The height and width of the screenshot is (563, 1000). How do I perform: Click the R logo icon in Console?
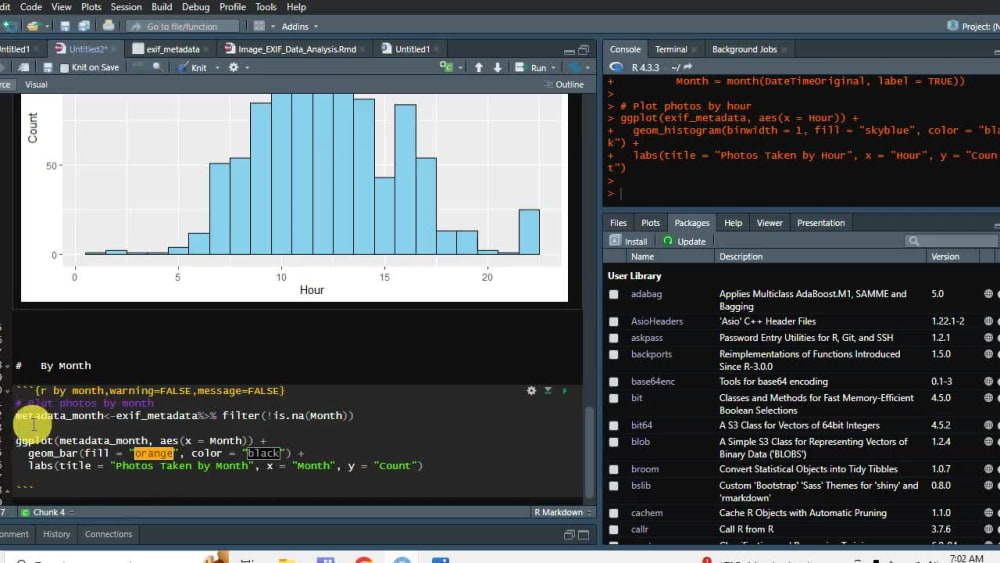pyautogui.click(x=616, y=67)
